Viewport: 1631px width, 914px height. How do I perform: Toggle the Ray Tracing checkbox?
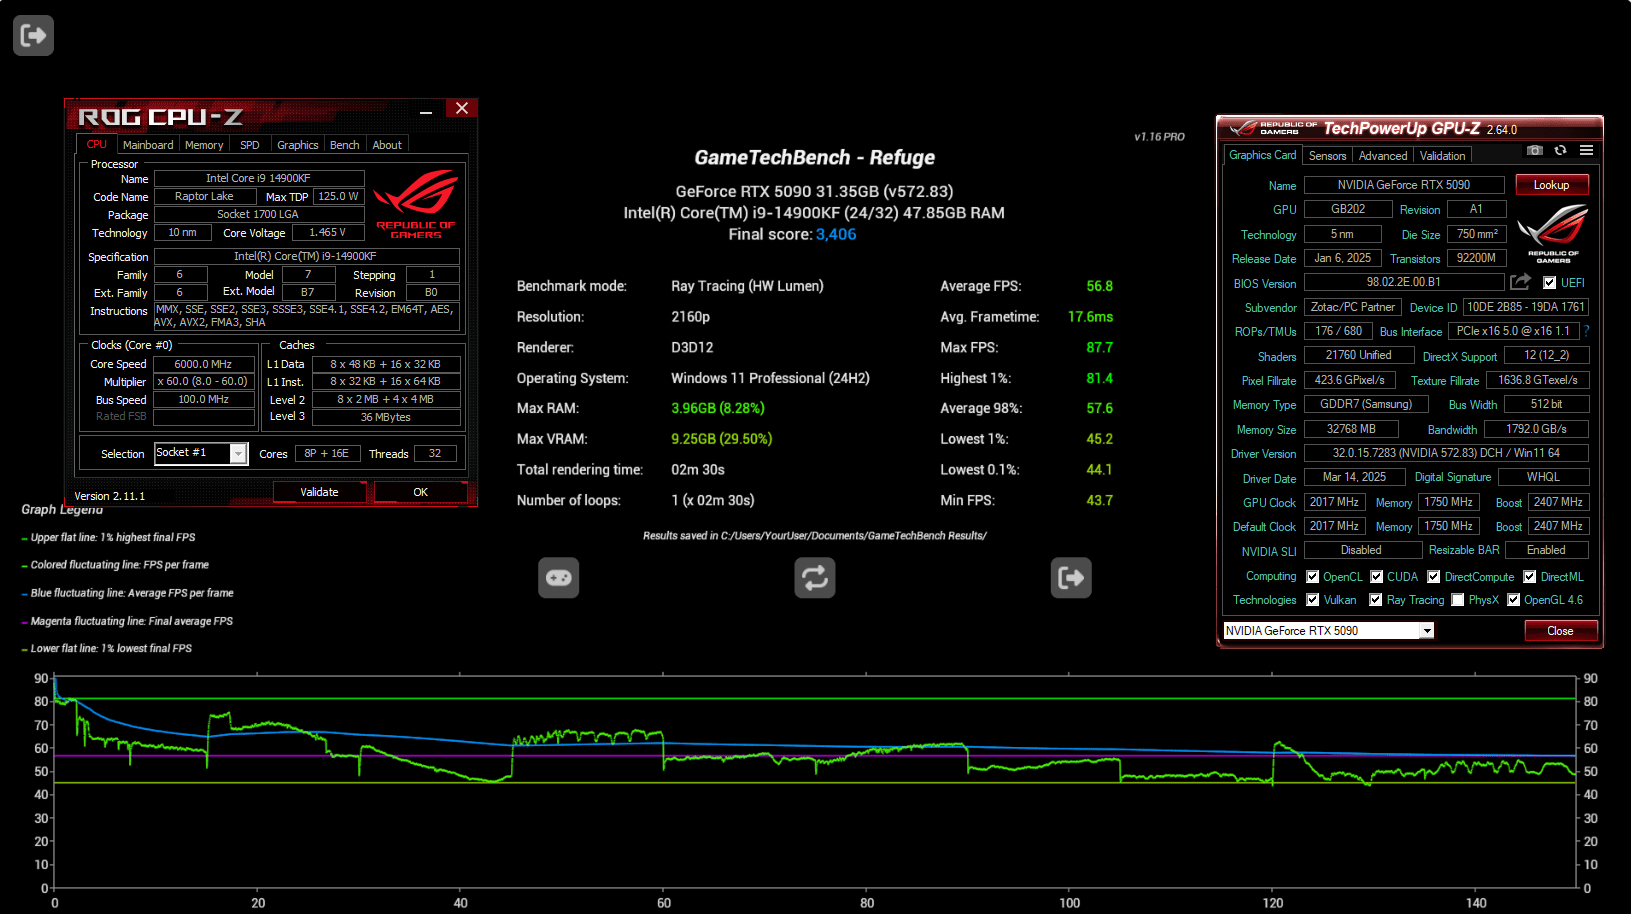click(1375, 600)
